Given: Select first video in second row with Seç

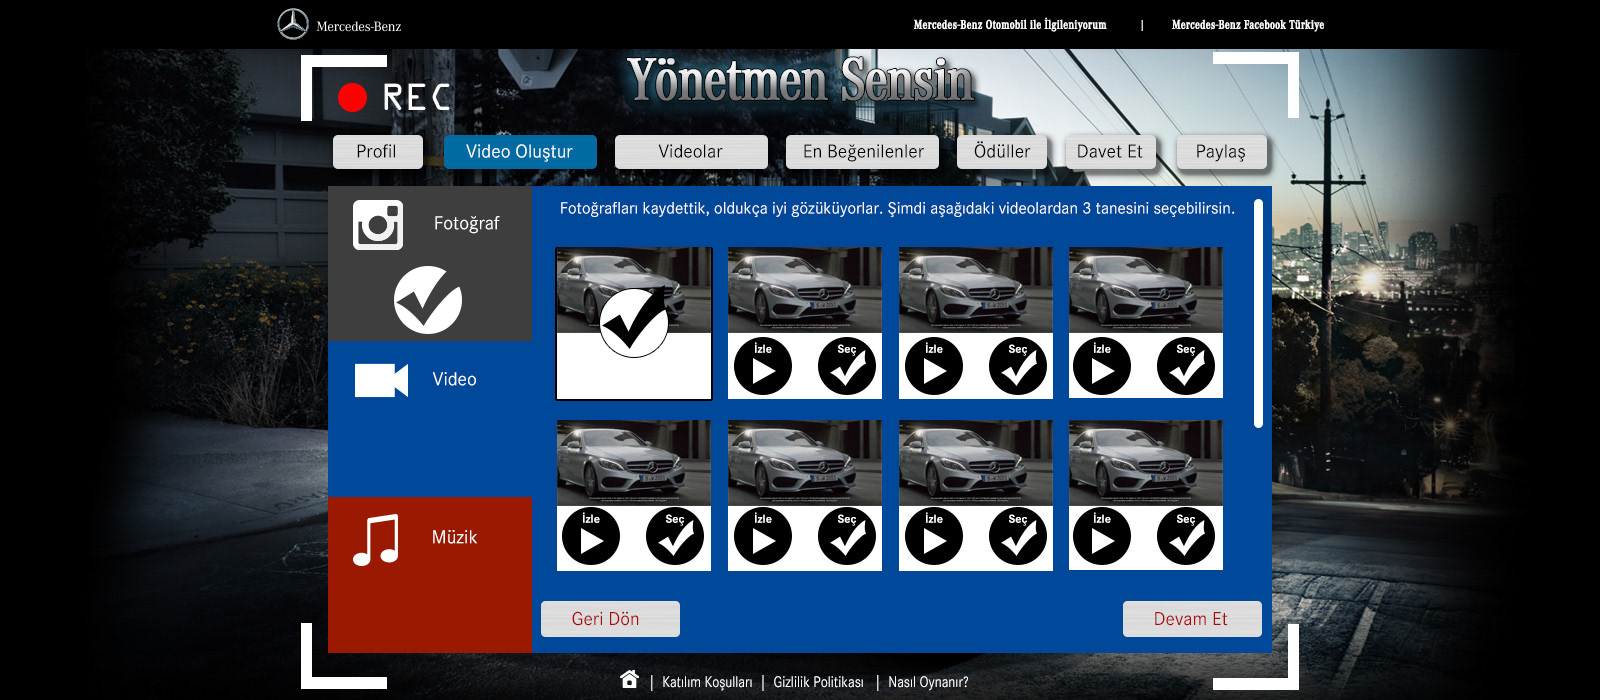Looking at the screenshot, I should point(675,536).
